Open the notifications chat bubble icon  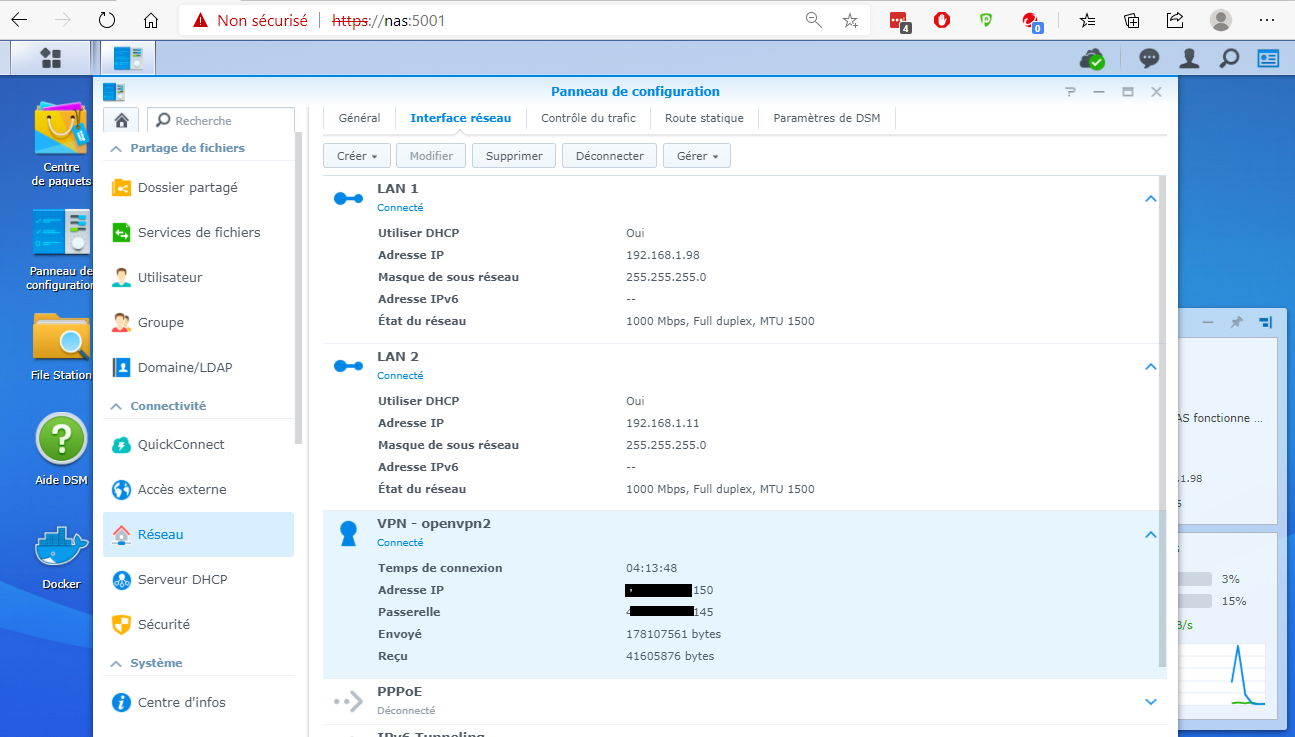(x=1150, y=58)
